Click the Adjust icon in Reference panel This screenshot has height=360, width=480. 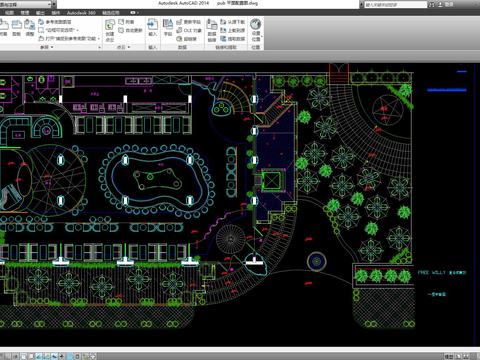[x=30, y=28]
